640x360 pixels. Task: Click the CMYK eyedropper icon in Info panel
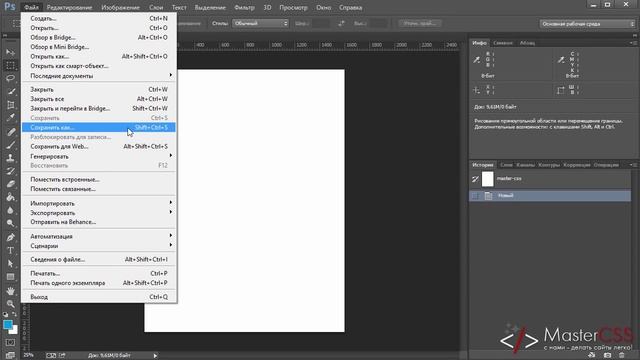tap(561, 60)
